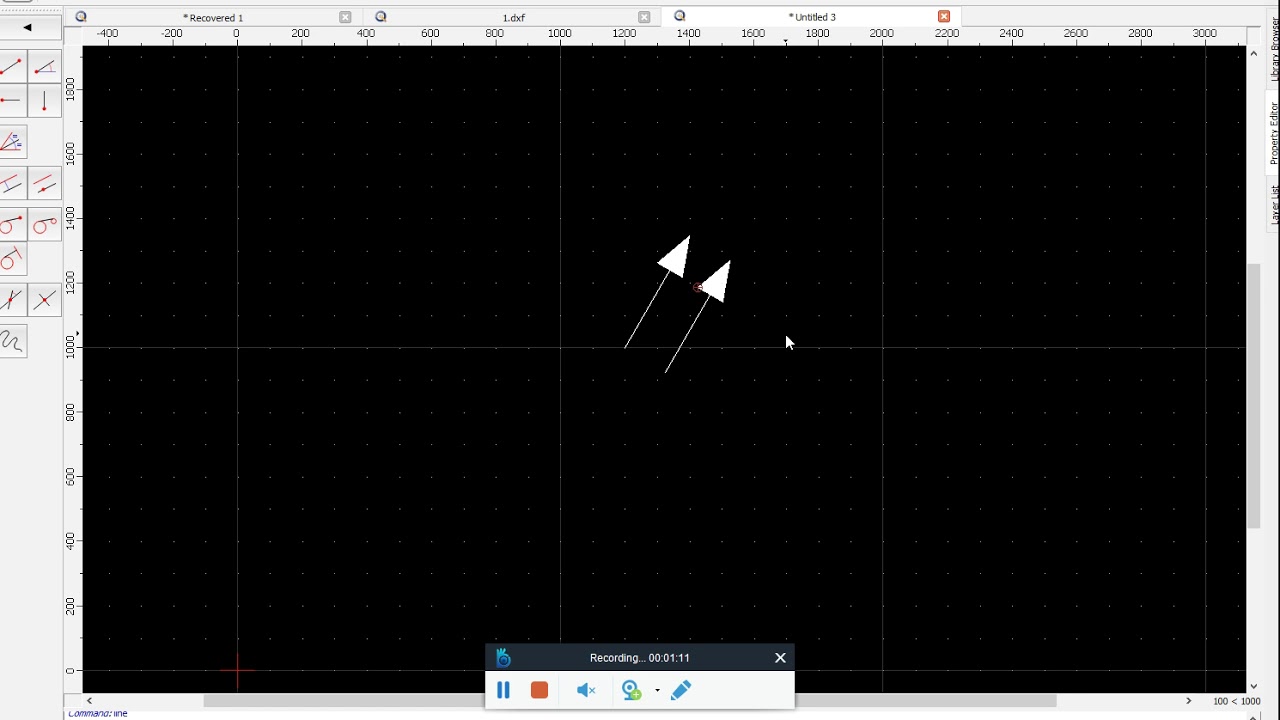Viewport: 1280px width, 720px height.
Task: Select the Vertical Line tool
Action: click(x=45, y=101)
